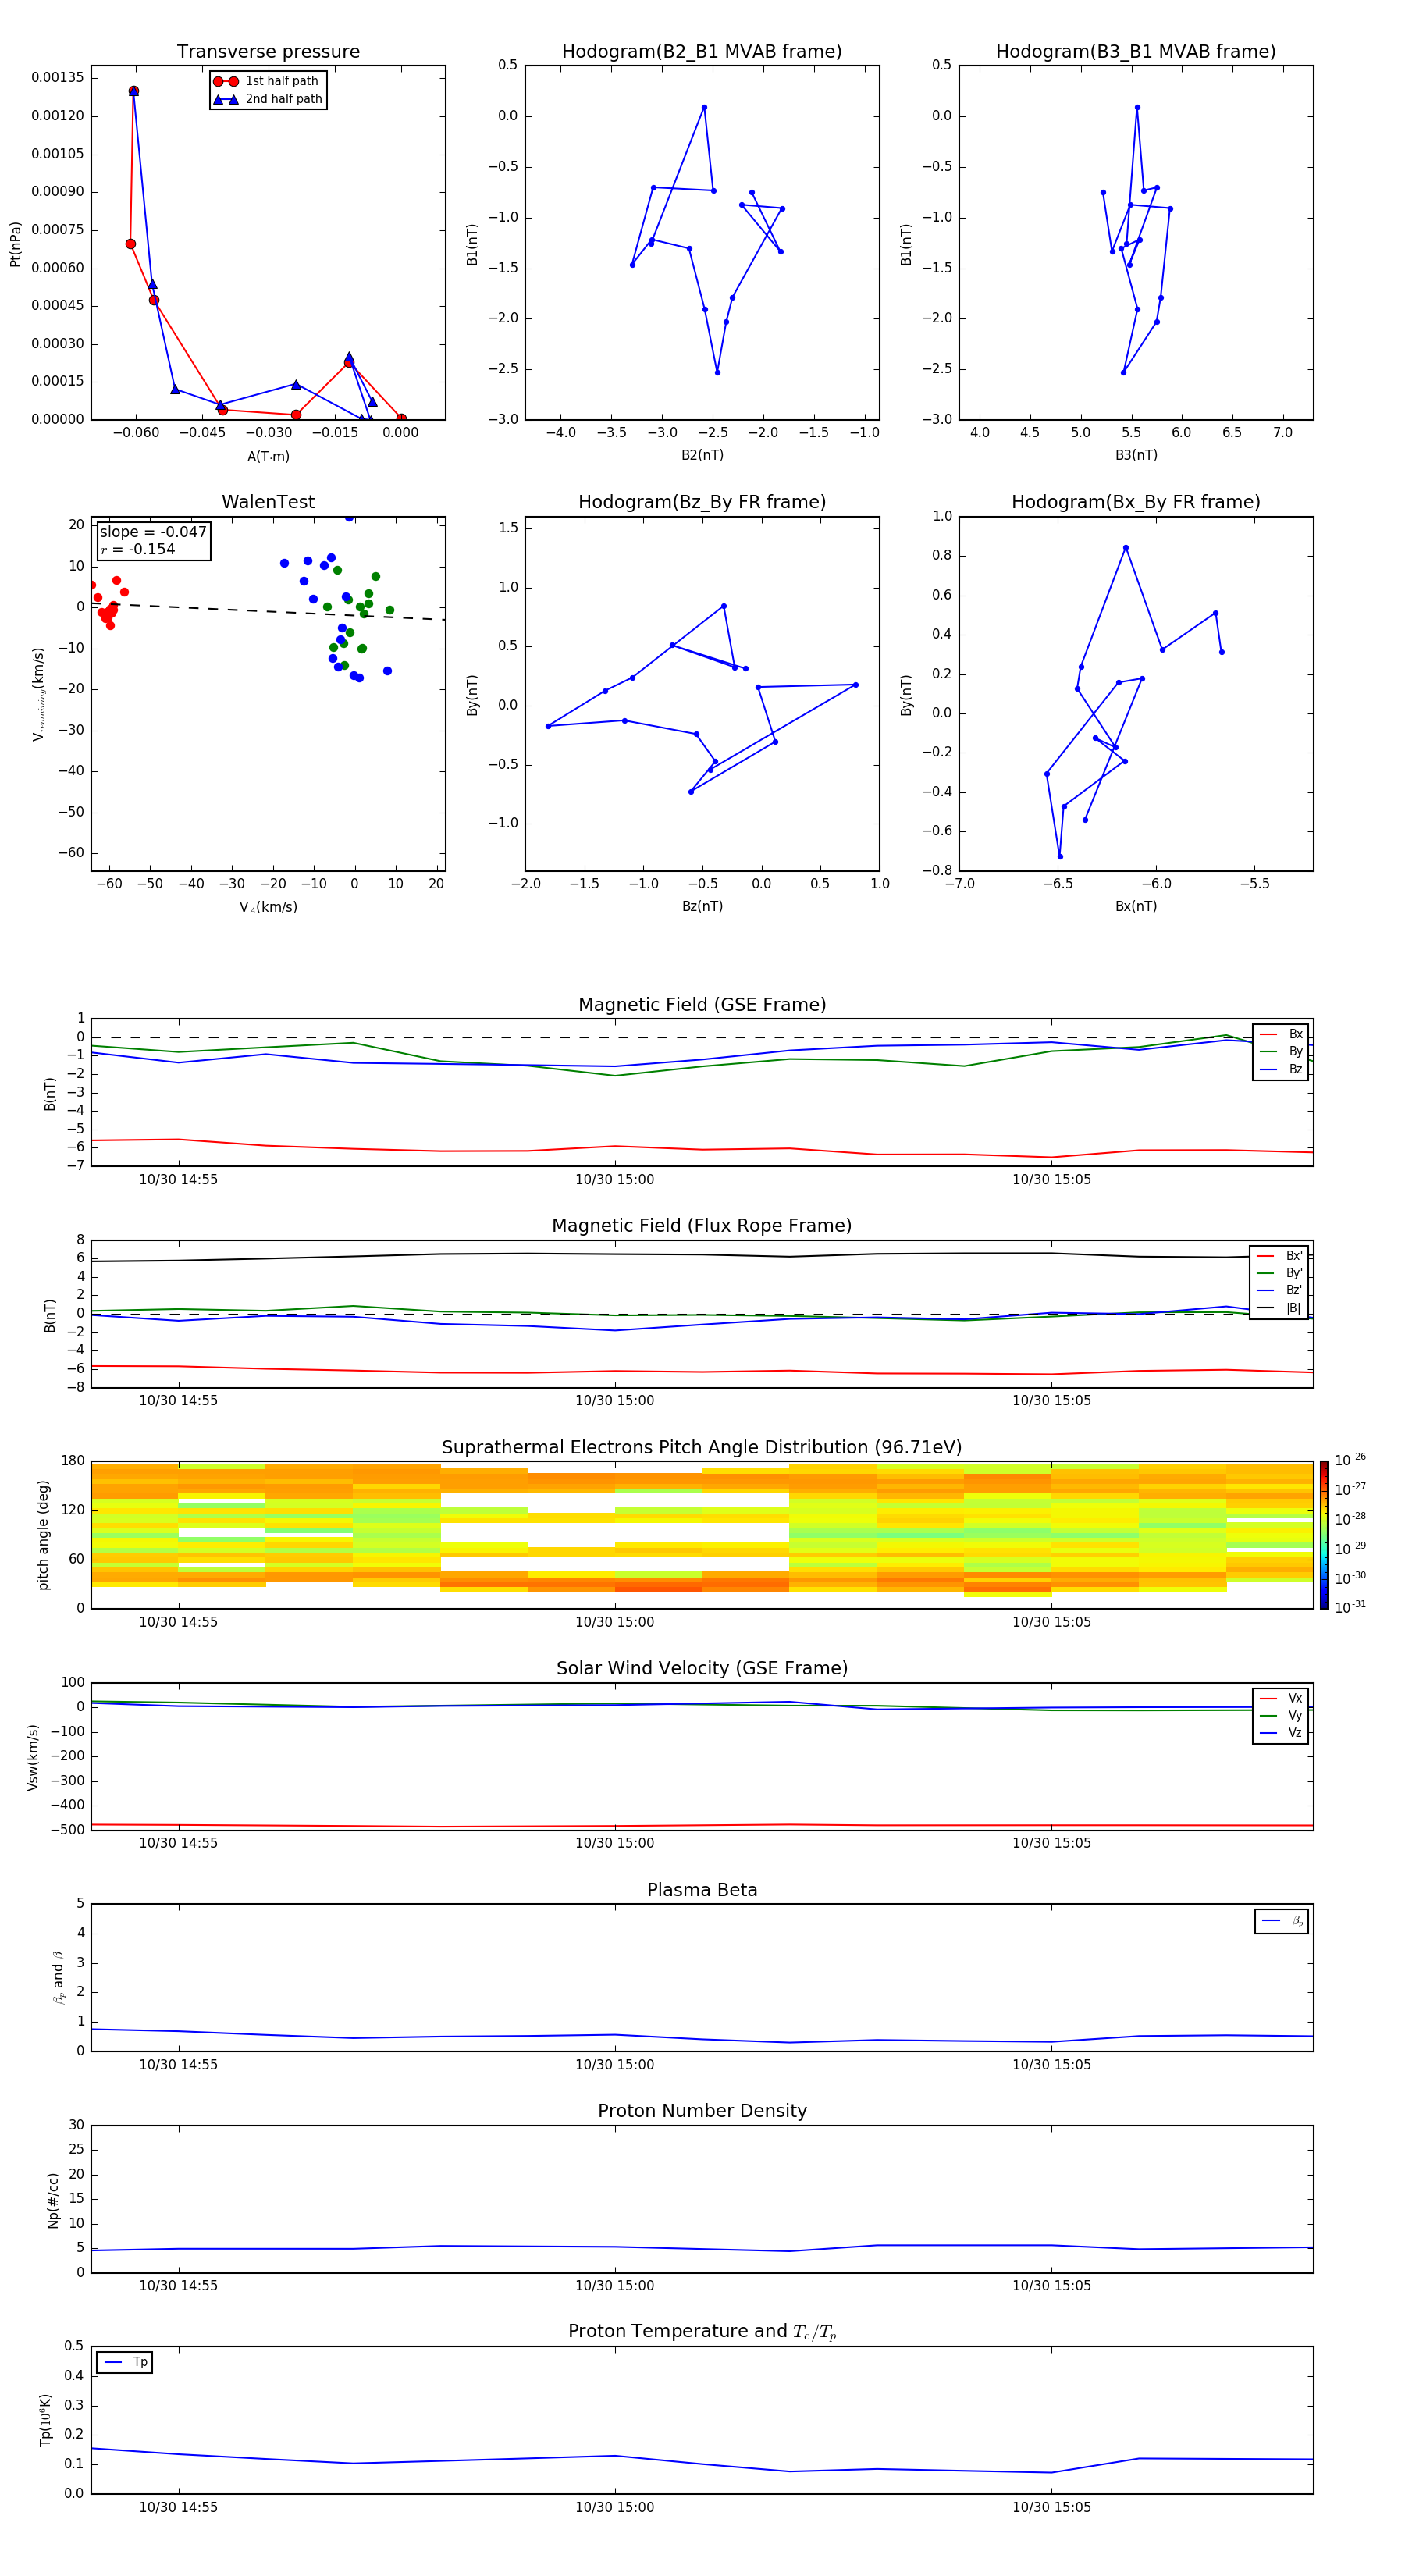The height and width of the screenshot is (2576, 1405).
Task: Click the 'Hodogram(B3_B1 MVAB frame)' title
Action: (1136, 52)
